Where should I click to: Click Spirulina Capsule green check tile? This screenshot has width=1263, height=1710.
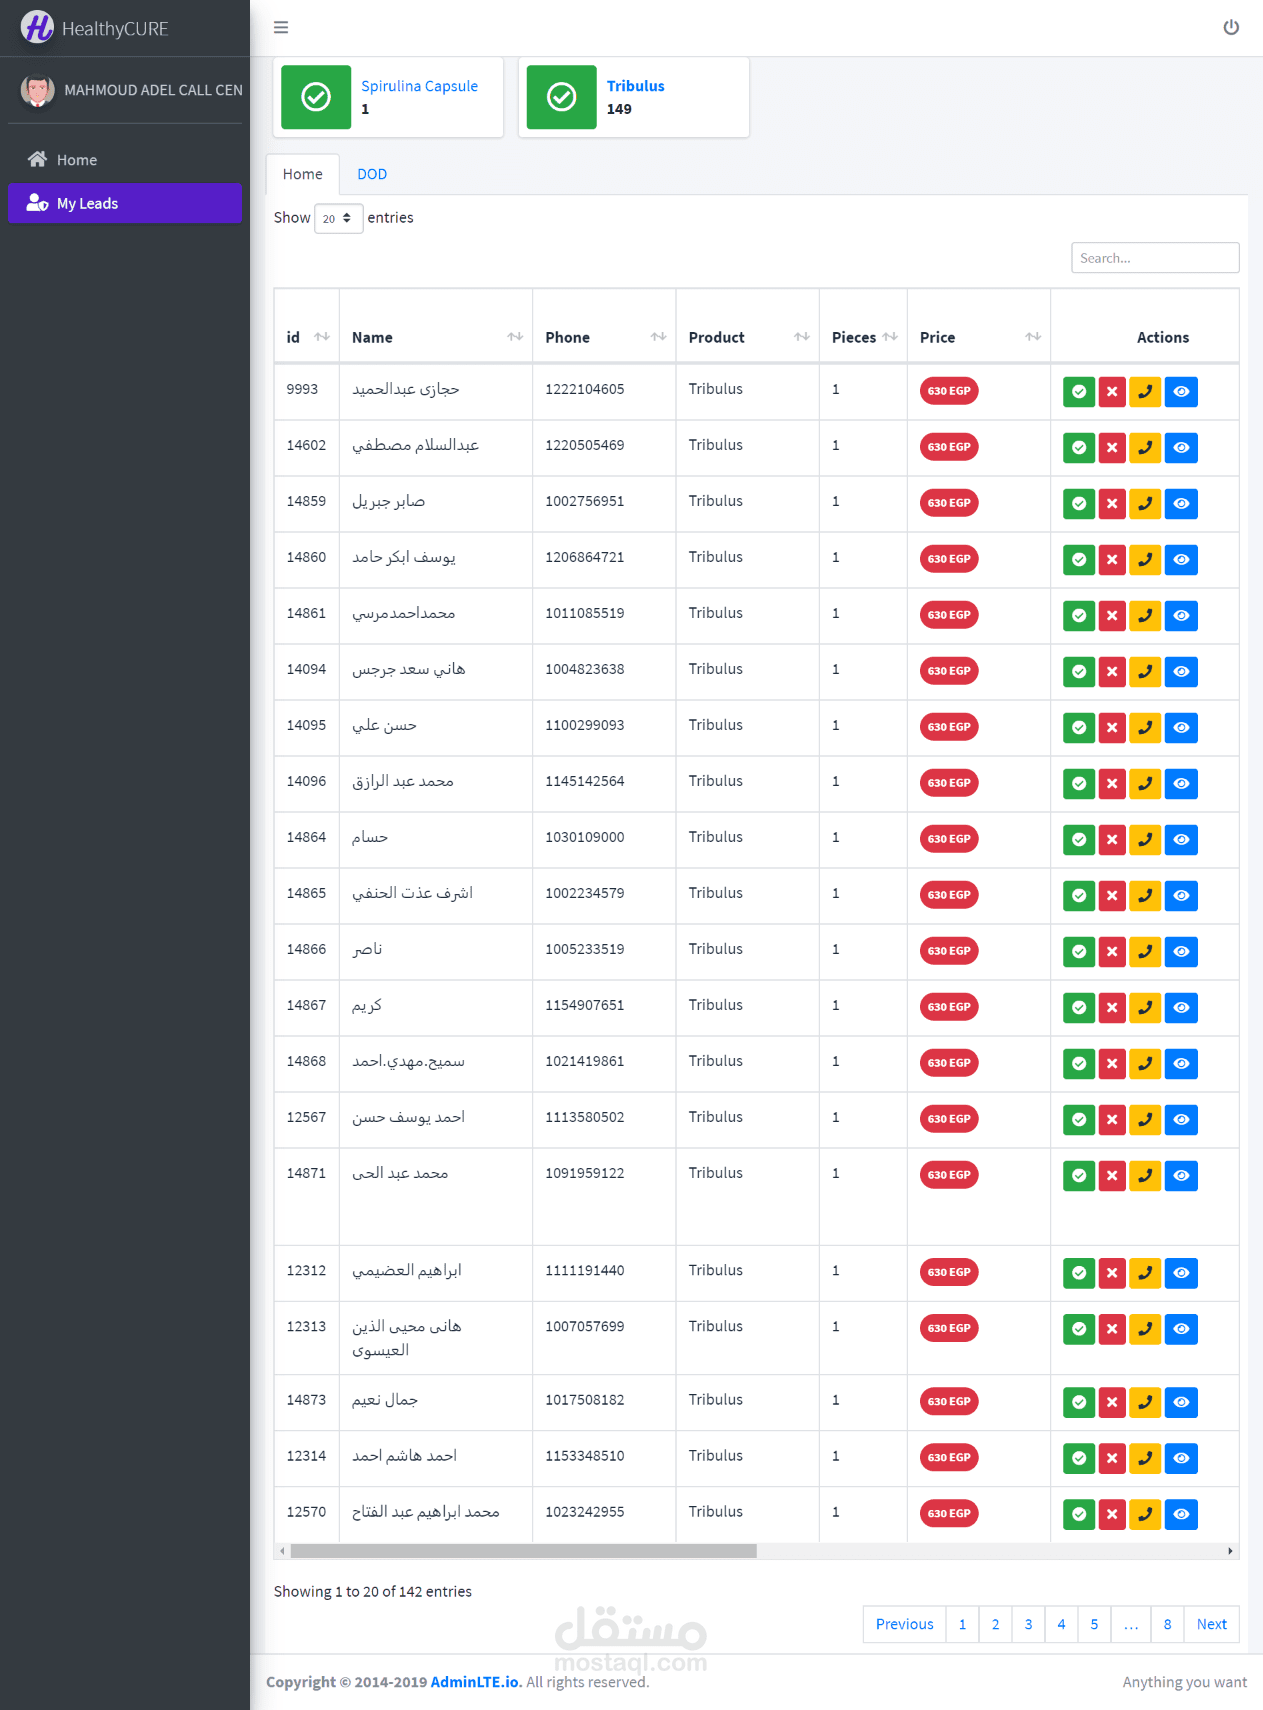[316, 97]
